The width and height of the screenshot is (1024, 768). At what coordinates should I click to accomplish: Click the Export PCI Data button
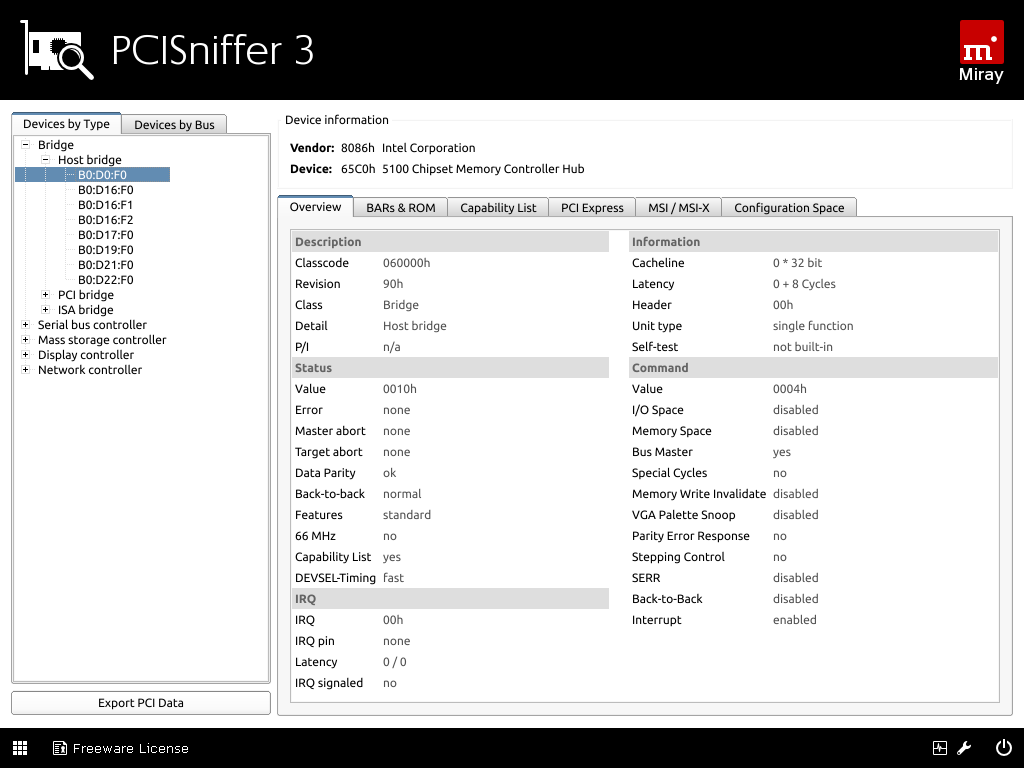(x=141, y=703)
